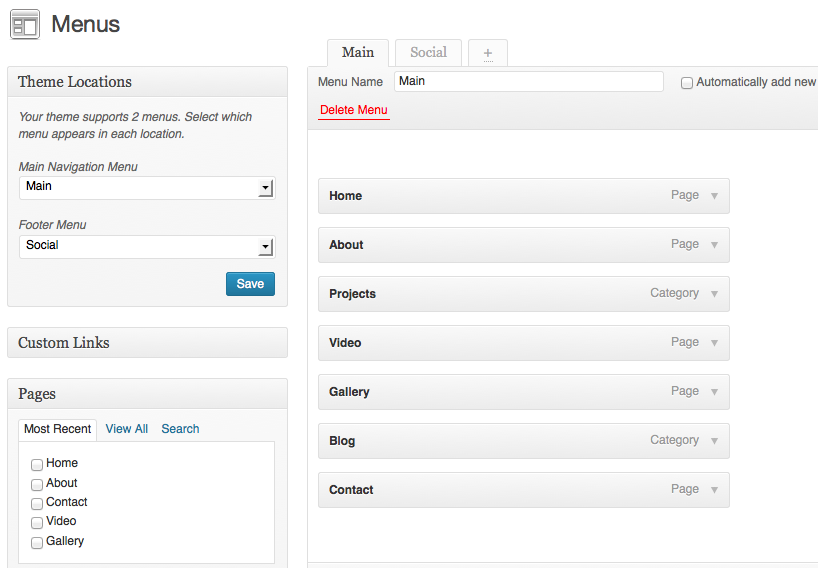Select the View All pages tab

pos(126,429)
